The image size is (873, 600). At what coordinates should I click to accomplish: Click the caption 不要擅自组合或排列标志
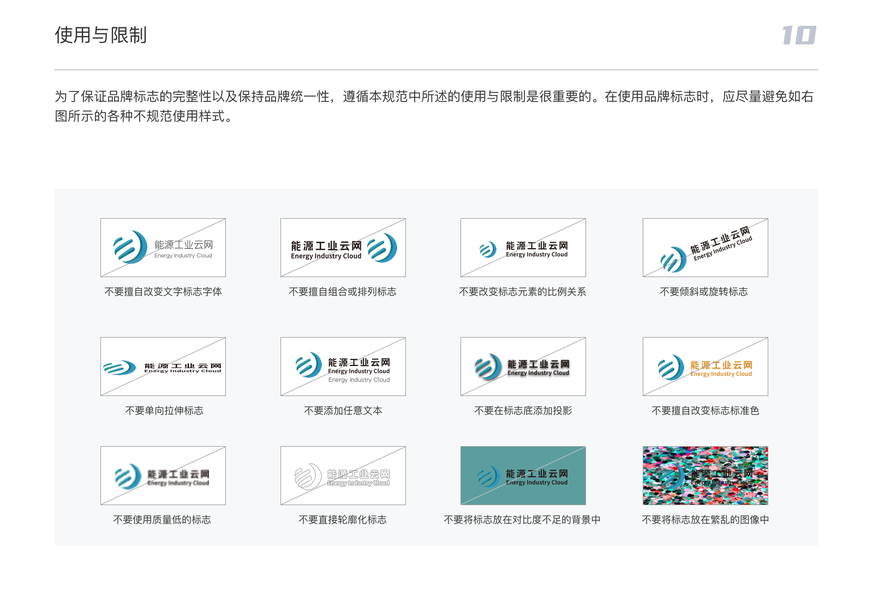pyautogui.click(x=342, y=292)
